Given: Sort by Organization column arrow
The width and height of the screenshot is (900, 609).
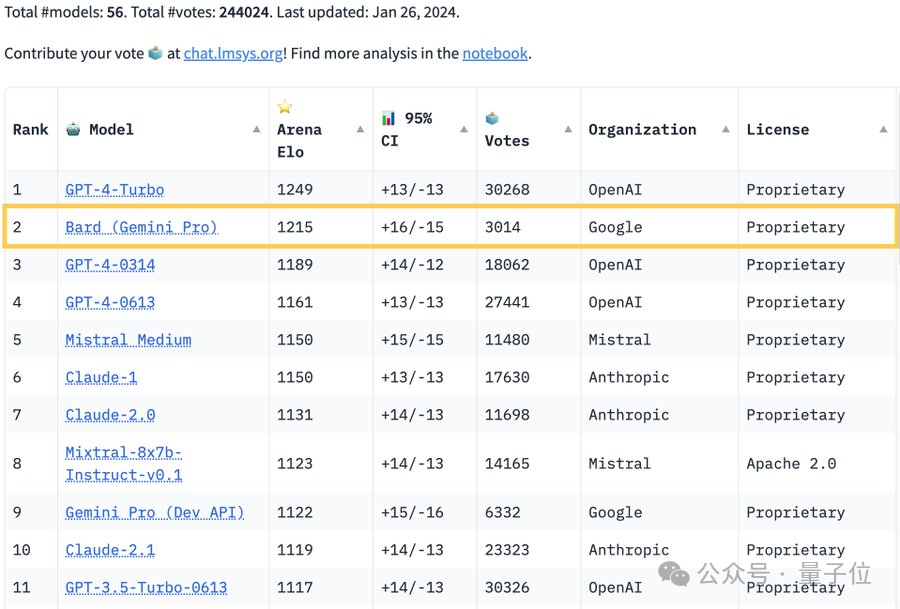Looking at the screenshot, I should click(x=726, y=130).
